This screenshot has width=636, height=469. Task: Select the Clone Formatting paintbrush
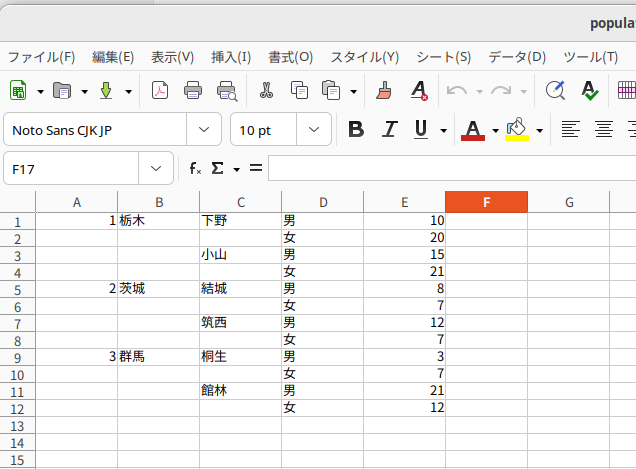[x=384, y=90]
